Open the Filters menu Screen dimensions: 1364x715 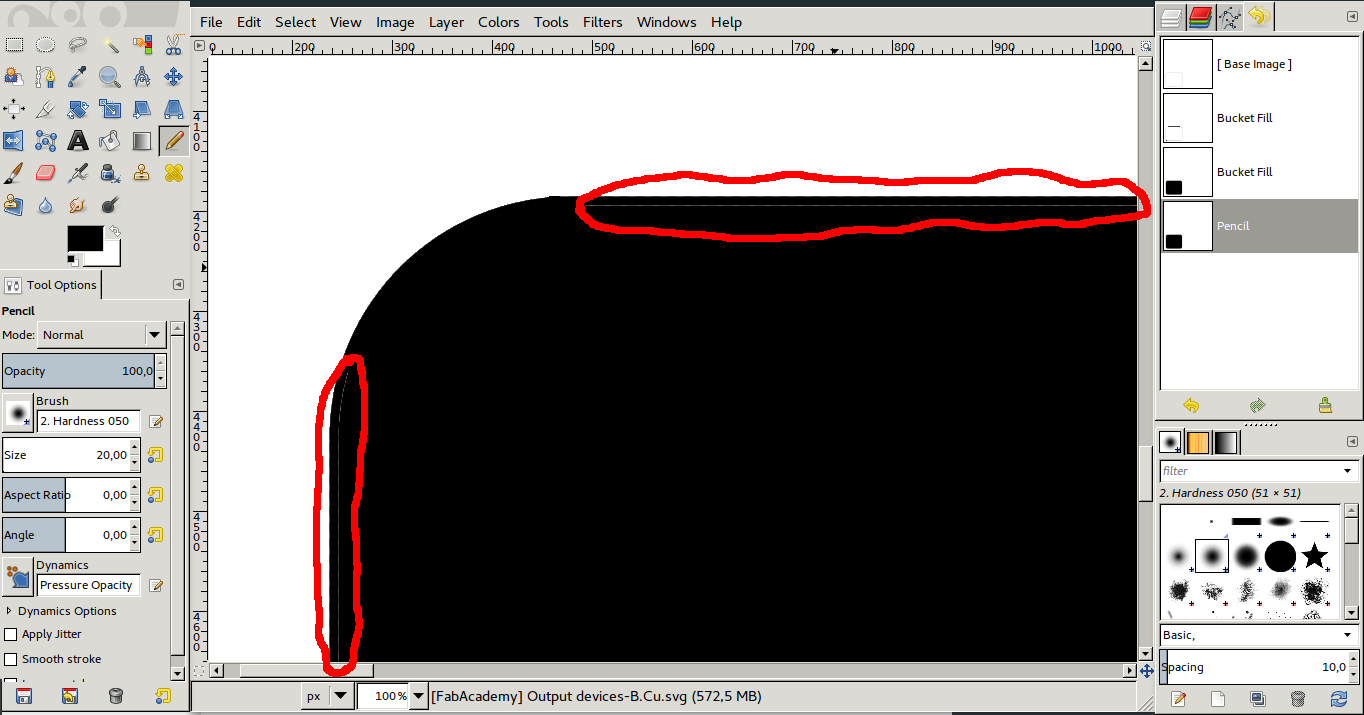pos(602,22)
